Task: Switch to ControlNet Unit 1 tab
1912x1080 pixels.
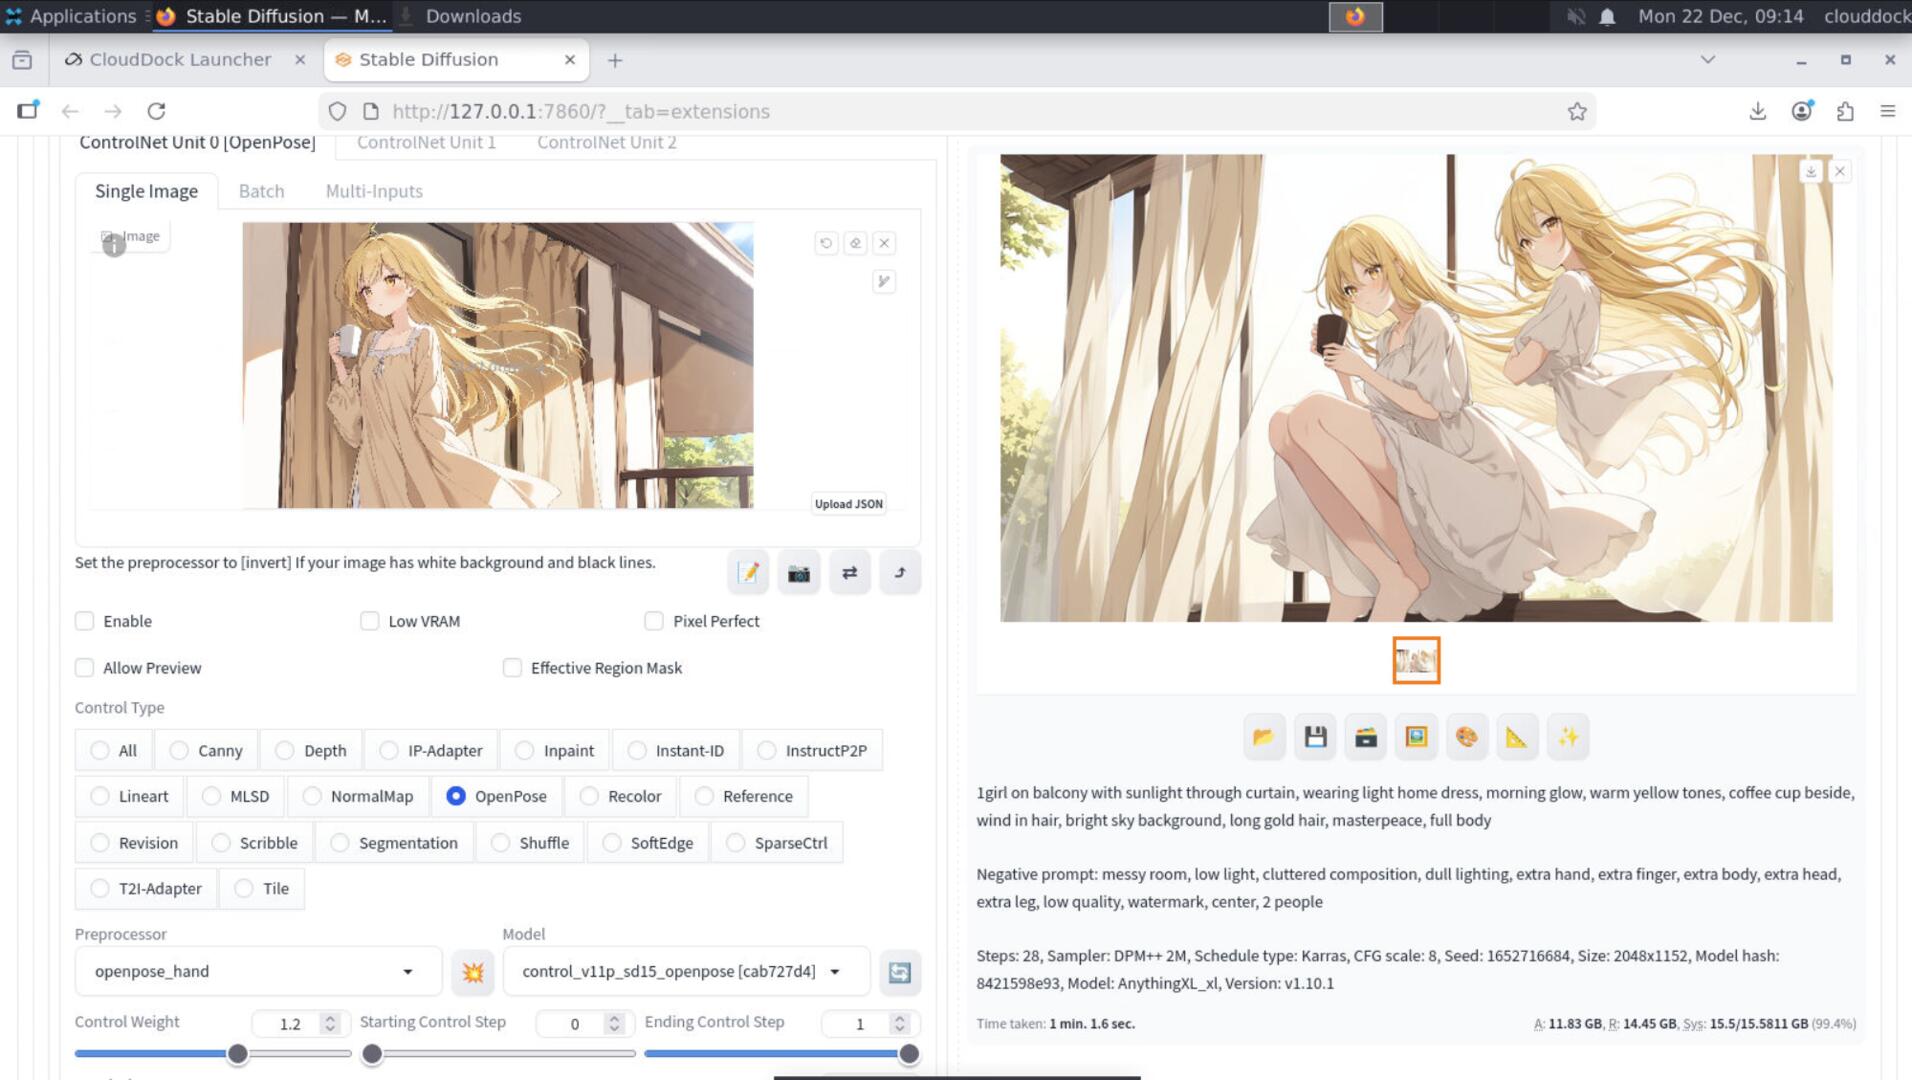Action: coord(426,143)
